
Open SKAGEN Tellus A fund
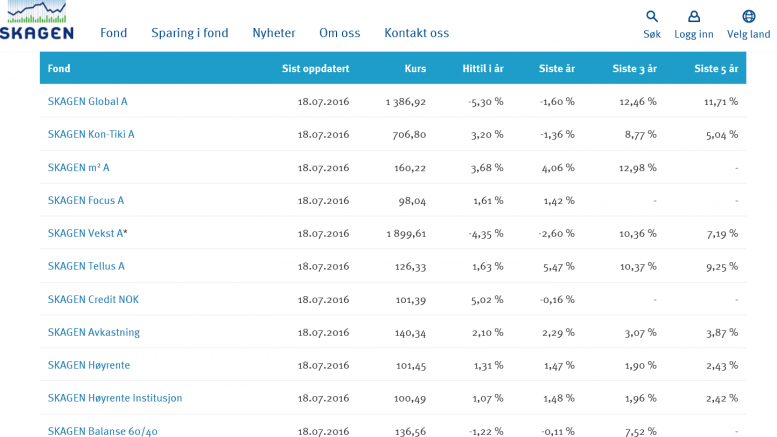click(x=86, y=266)
